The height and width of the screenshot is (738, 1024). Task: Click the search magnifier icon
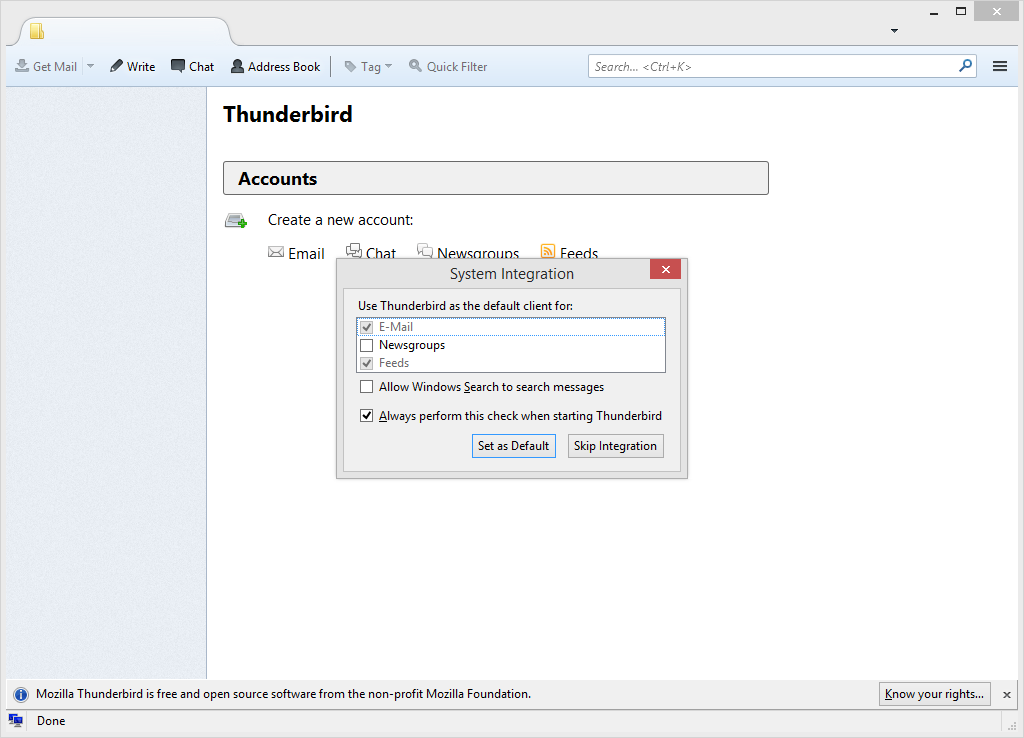pos(965,66)
